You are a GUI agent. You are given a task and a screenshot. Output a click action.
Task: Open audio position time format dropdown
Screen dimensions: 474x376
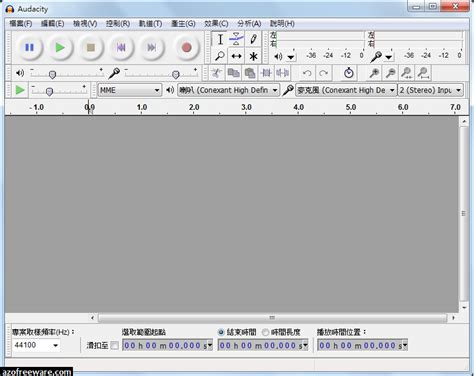pyautogui.click(x=405, y=345)
